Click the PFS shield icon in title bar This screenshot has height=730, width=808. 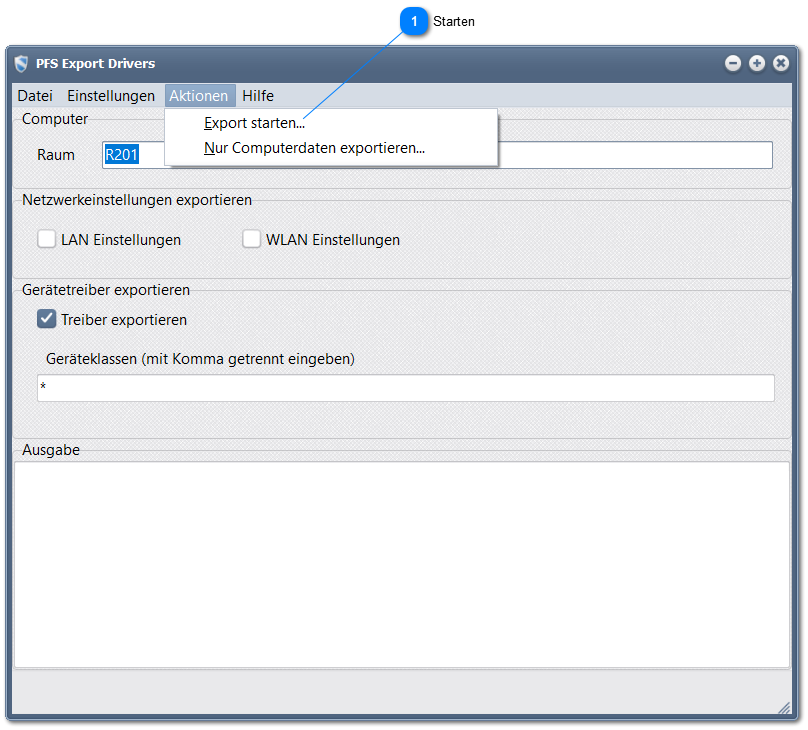[22, 64]
